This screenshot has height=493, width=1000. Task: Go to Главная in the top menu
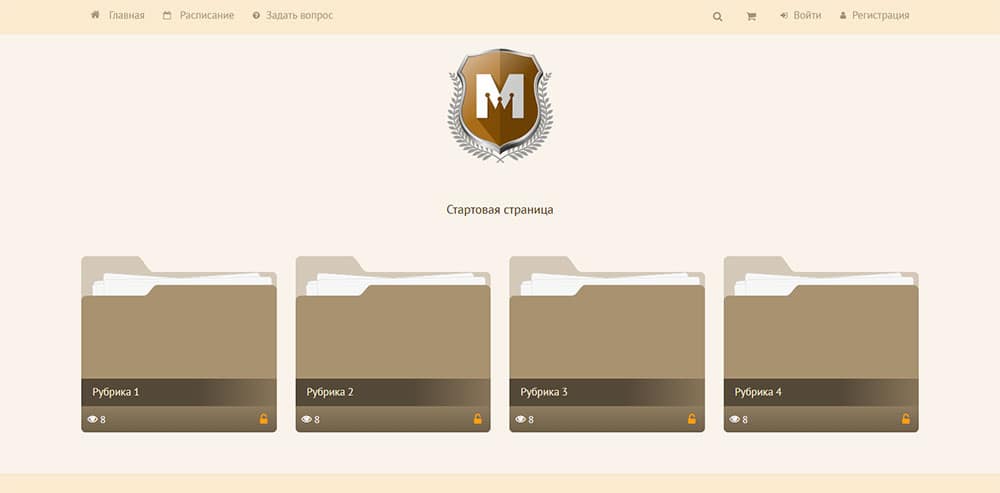118,16
